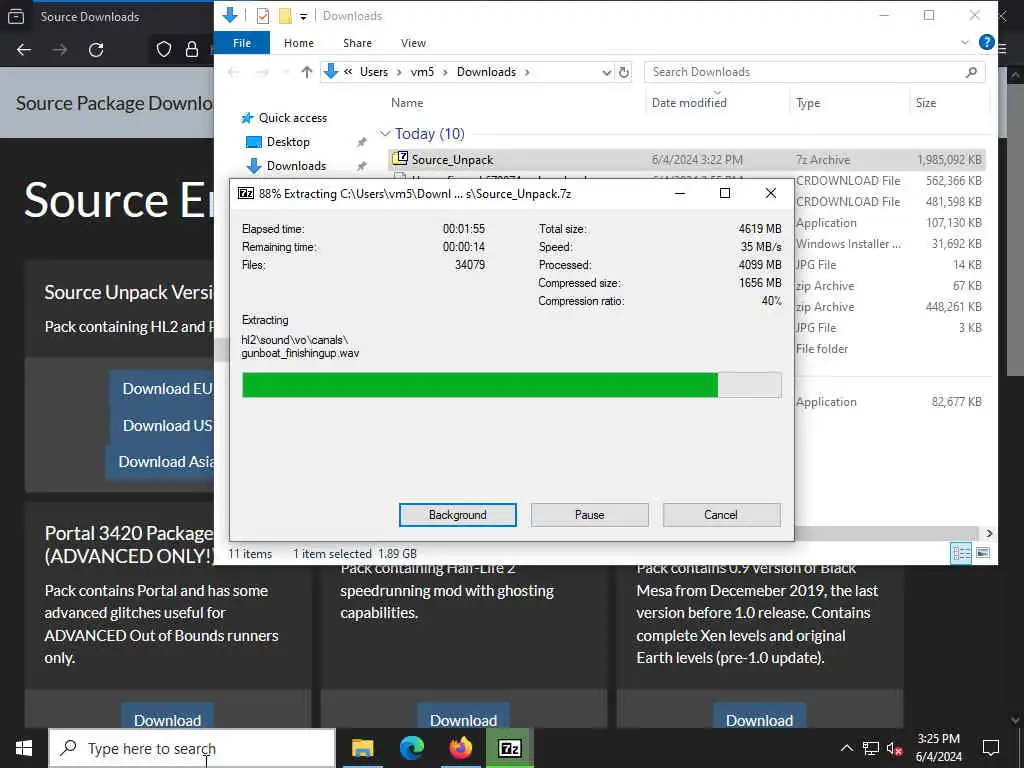Click the muted volume tray icon
This screenshot has width=1024, height=768.
(x=895, y=748)
